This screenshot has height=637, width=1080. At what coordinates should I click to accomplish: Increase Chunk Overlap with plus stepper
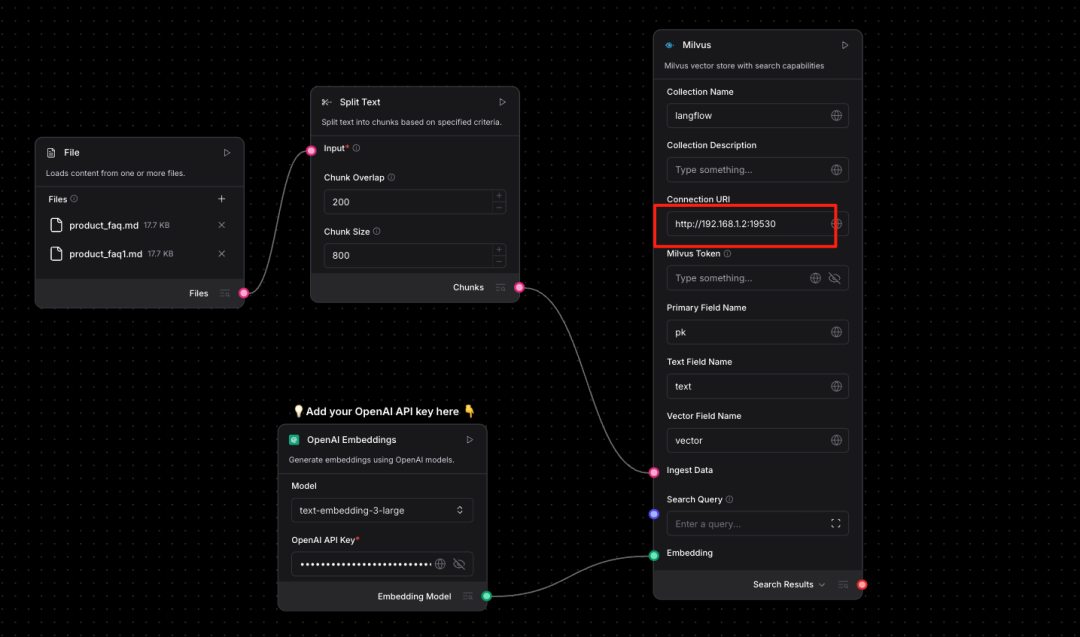point(499,196)
